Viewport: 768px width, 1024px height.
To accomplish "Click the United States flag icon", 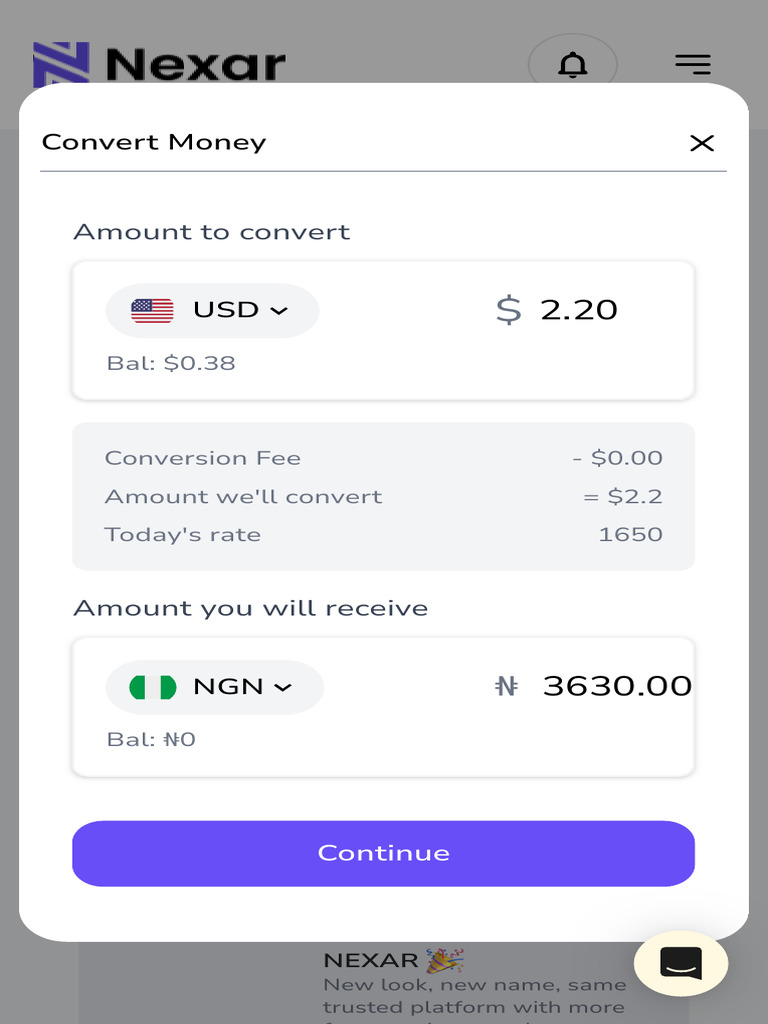I will [152, 310].
